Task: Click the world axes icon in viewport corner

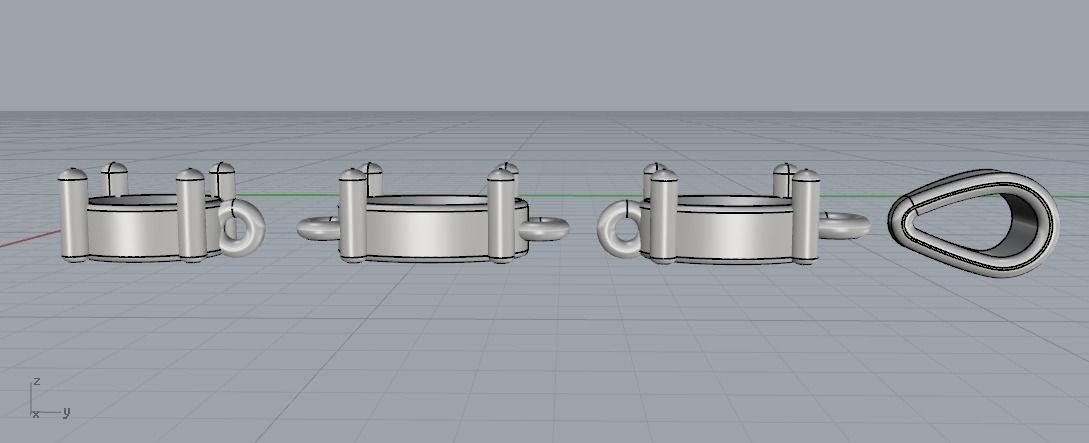Action: pyautogui.click(x=49, y=399)
